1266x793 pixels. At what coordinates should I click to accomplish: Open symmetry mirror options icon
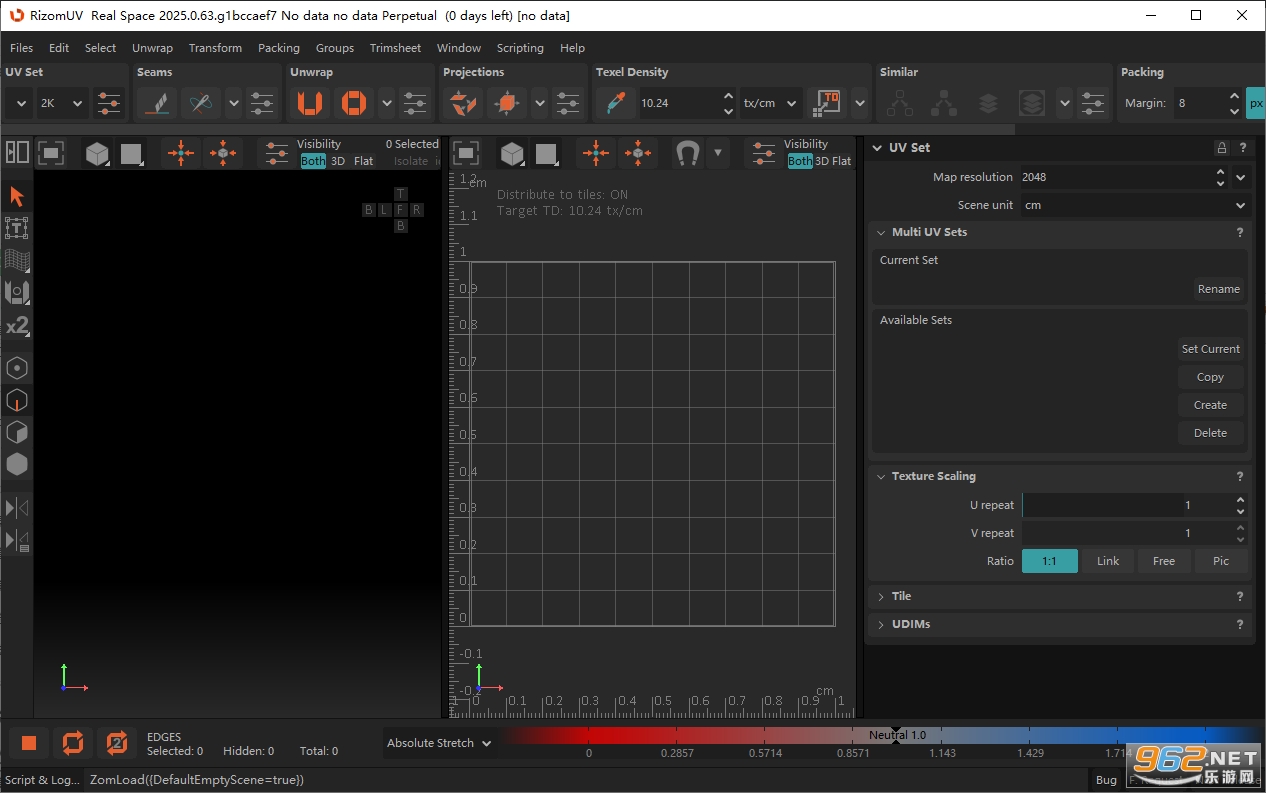point(17,541)
